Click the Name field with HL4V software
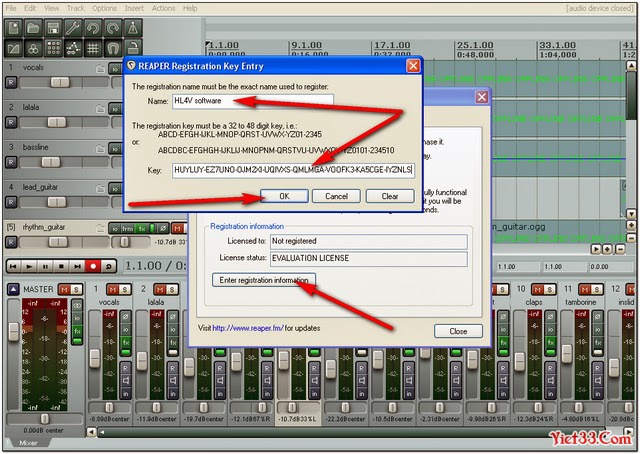Screen dimensions: 640x454 coord(253,101)
